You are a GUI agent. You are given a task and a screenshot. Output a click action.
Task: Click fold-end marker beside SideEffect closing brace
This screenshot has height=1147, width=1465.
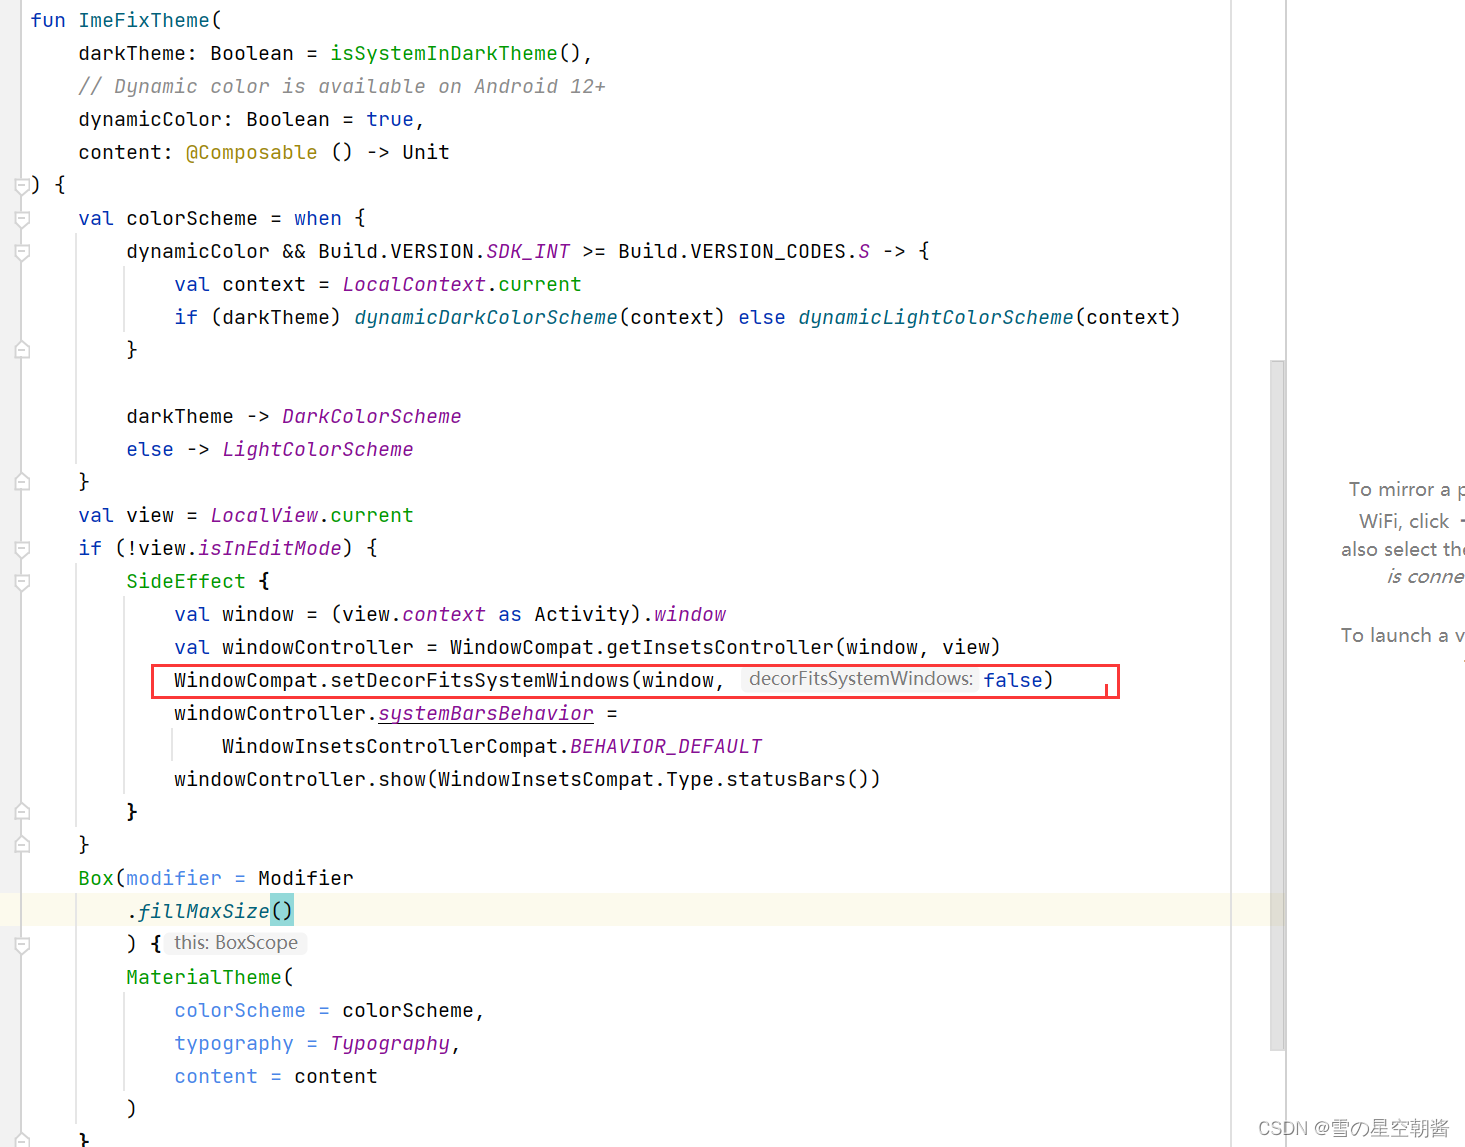22,812
